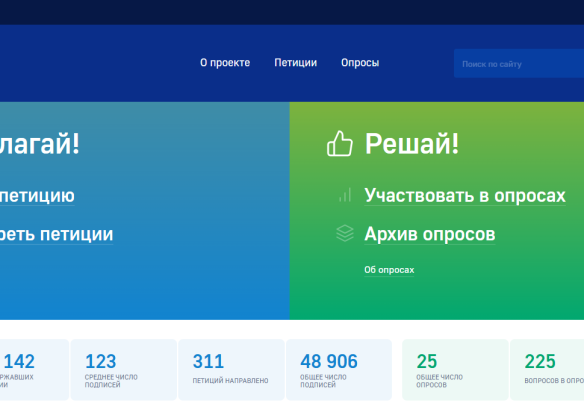Viewport: 584px width, 412px height.
Task: Click the 142 stat card
Action: [34, 370]
